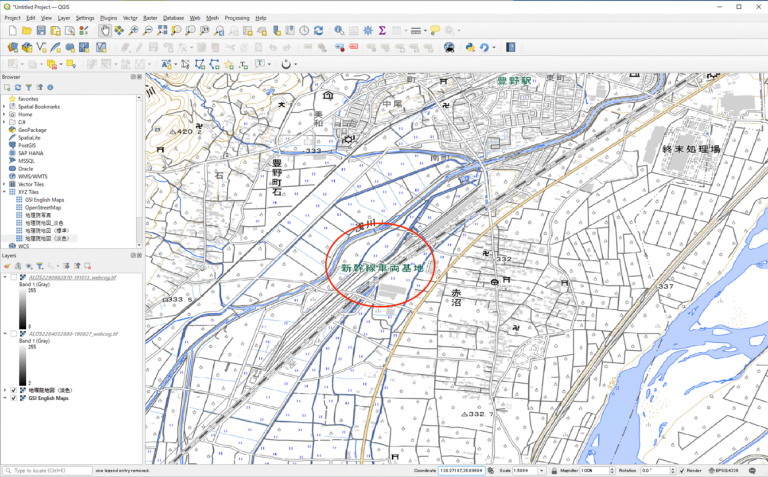
Task: Select the WMS/WMTS entry in Browser
Action: pyautogui.click(x=33, y=176)
